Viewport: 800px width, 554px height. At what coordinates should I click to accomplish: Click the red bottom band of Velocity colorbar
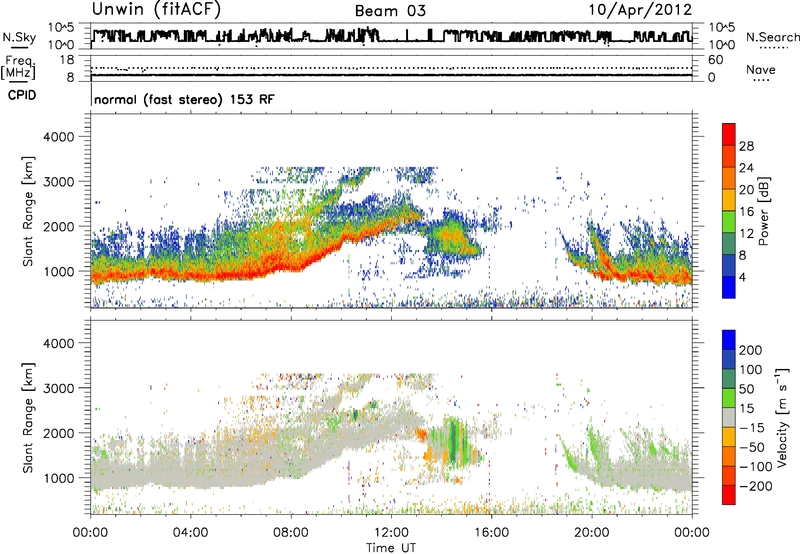point(729,495)
